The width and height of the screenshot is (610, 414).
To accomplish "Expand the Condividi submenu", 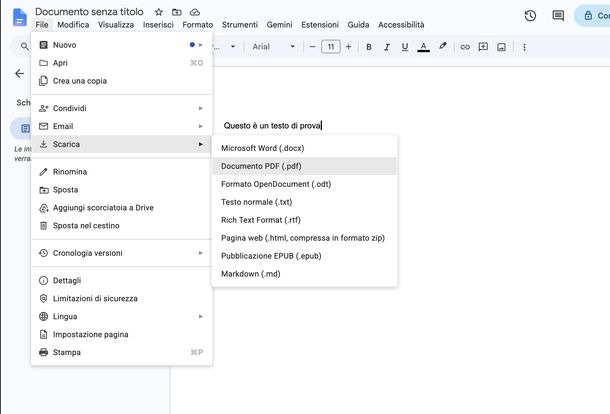I will 121,108.
